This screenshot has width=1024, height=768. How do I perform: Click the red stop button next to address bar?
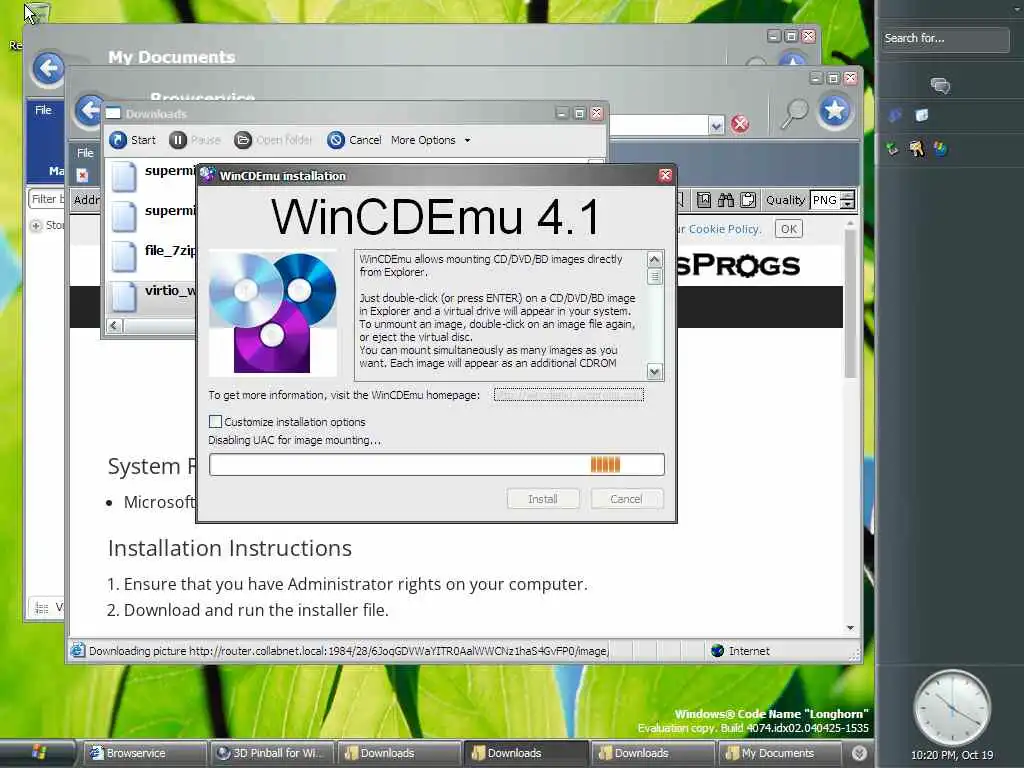739,124
